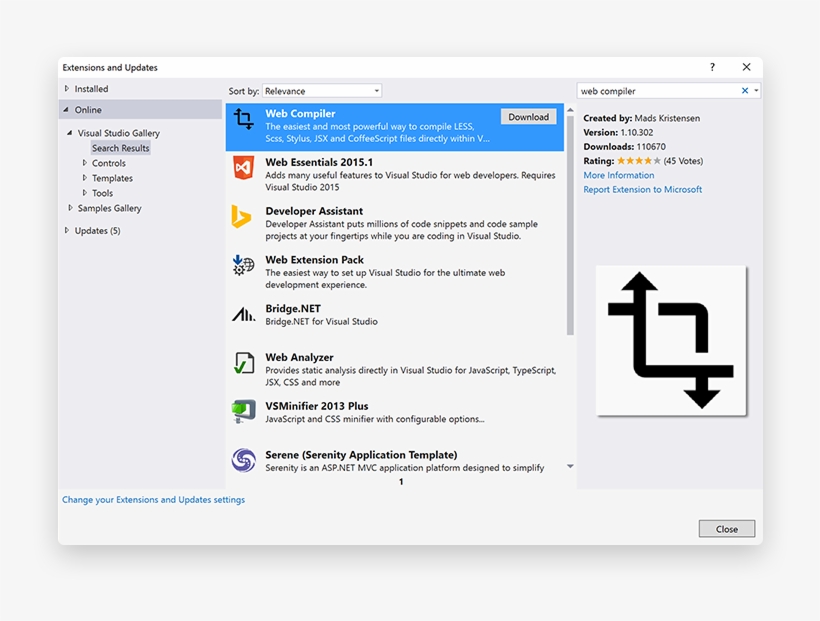Expand the Installed category arrow
The image size is (820, 621).
click(66, 89)
